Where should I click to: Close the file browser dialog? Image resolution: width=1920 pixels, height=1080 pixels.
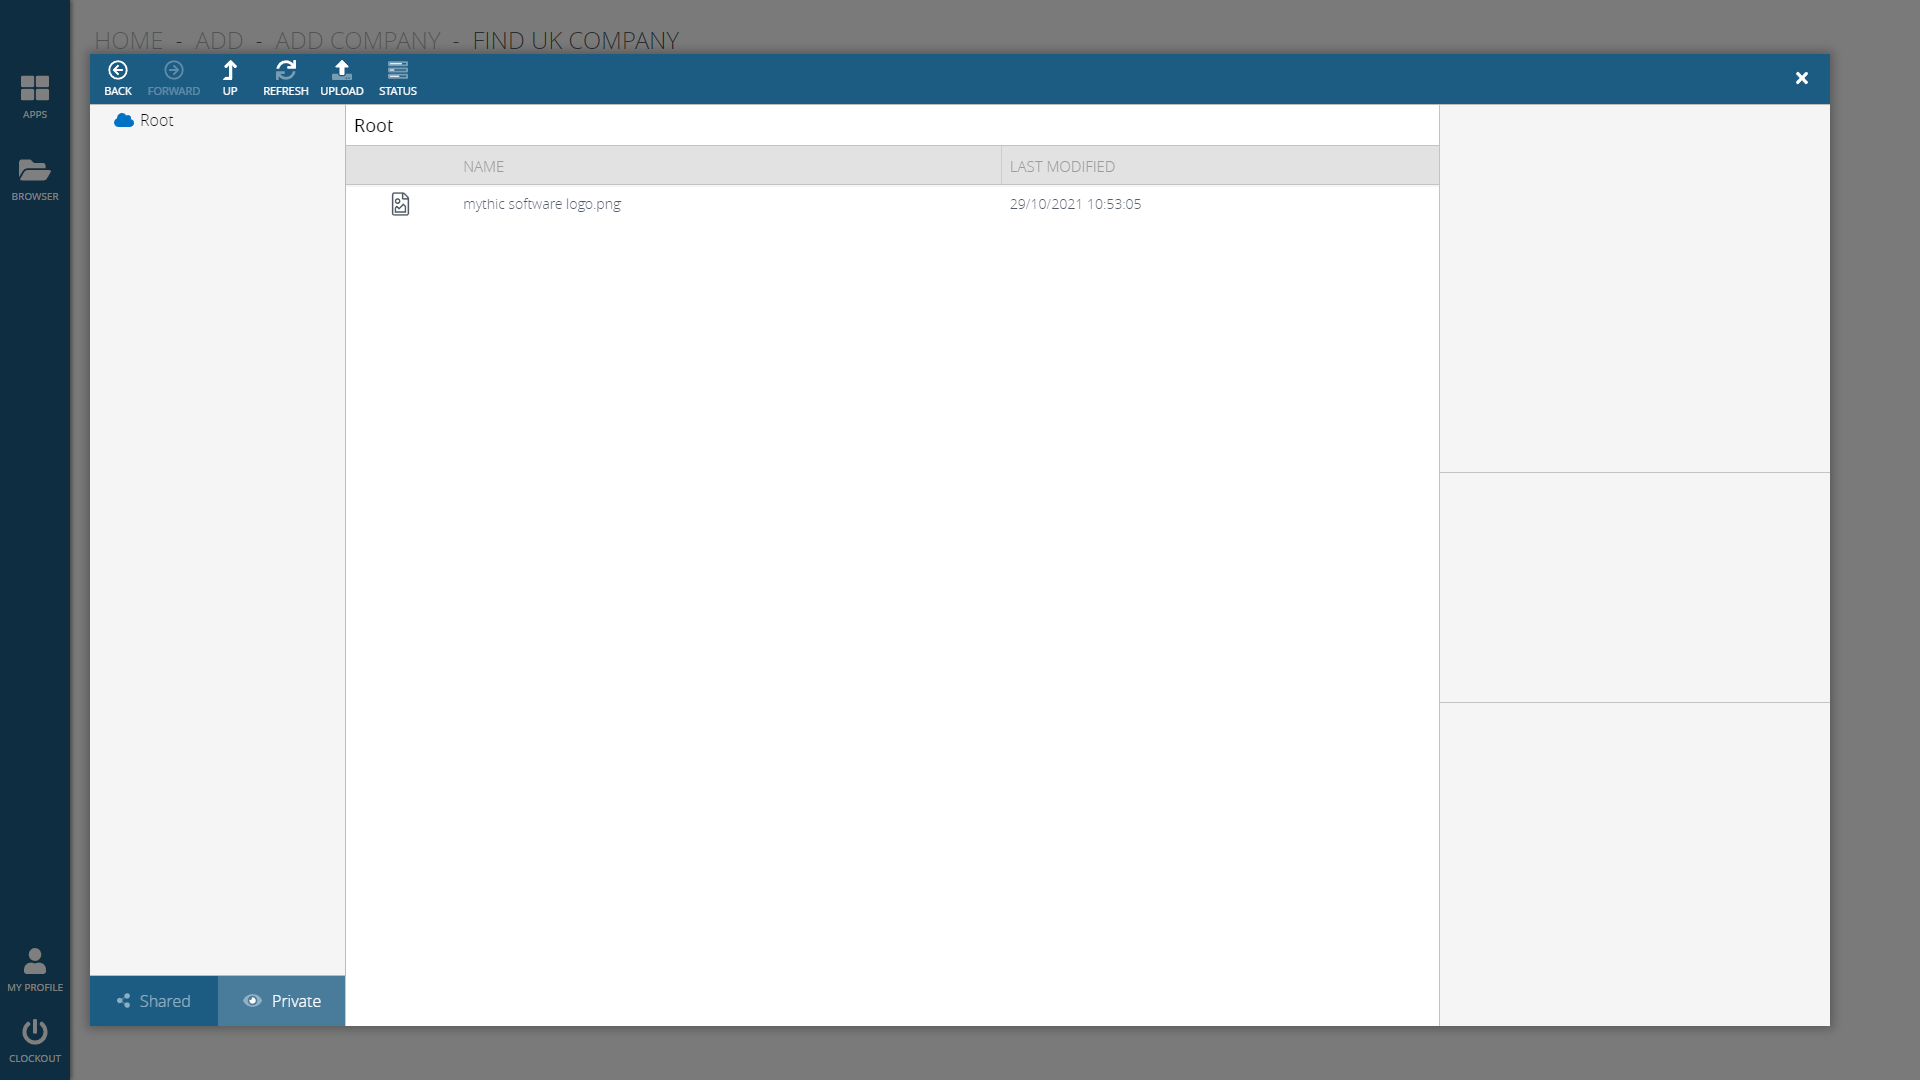pos(1801,78)
